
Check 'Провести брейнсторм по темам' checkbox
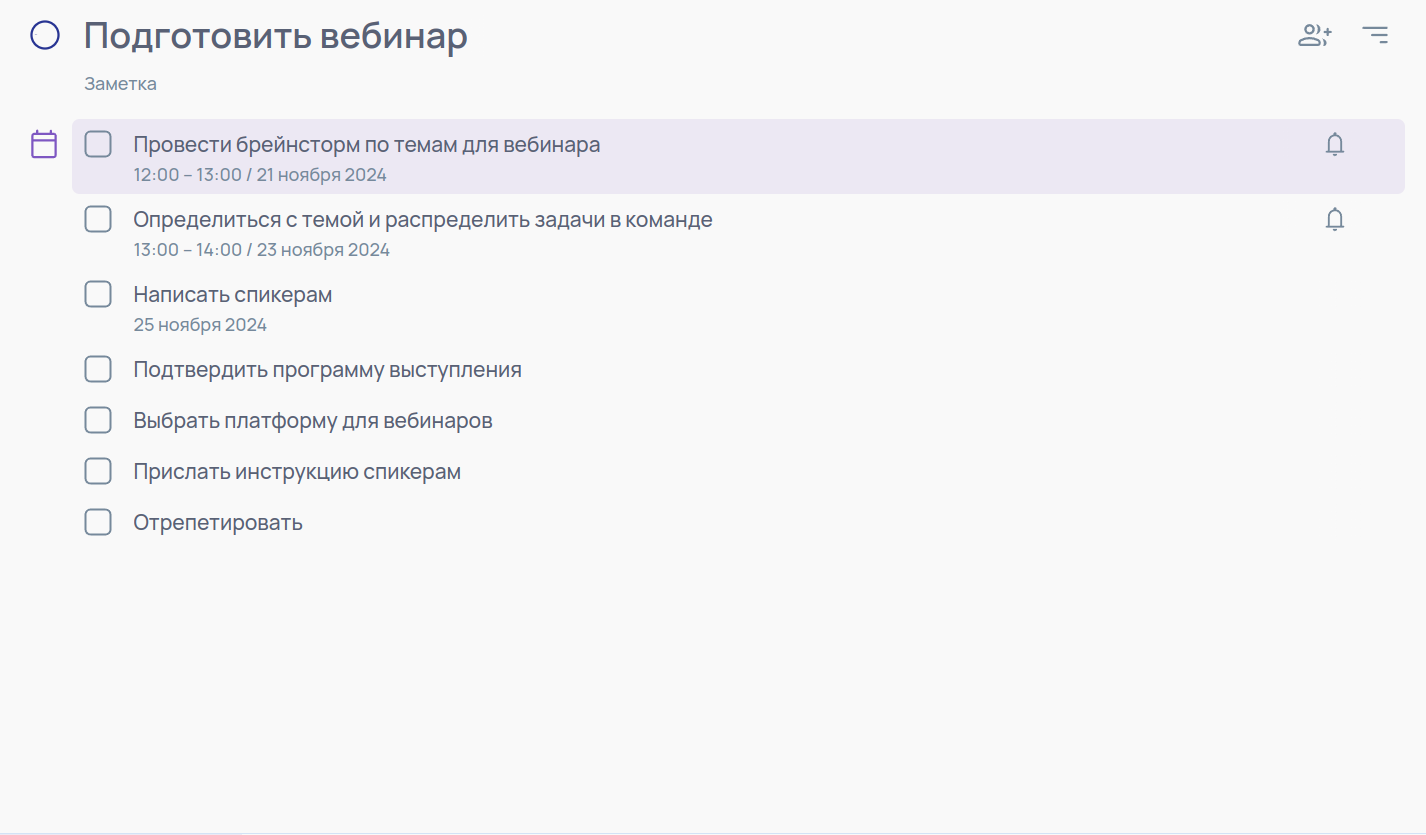point(98,144)
